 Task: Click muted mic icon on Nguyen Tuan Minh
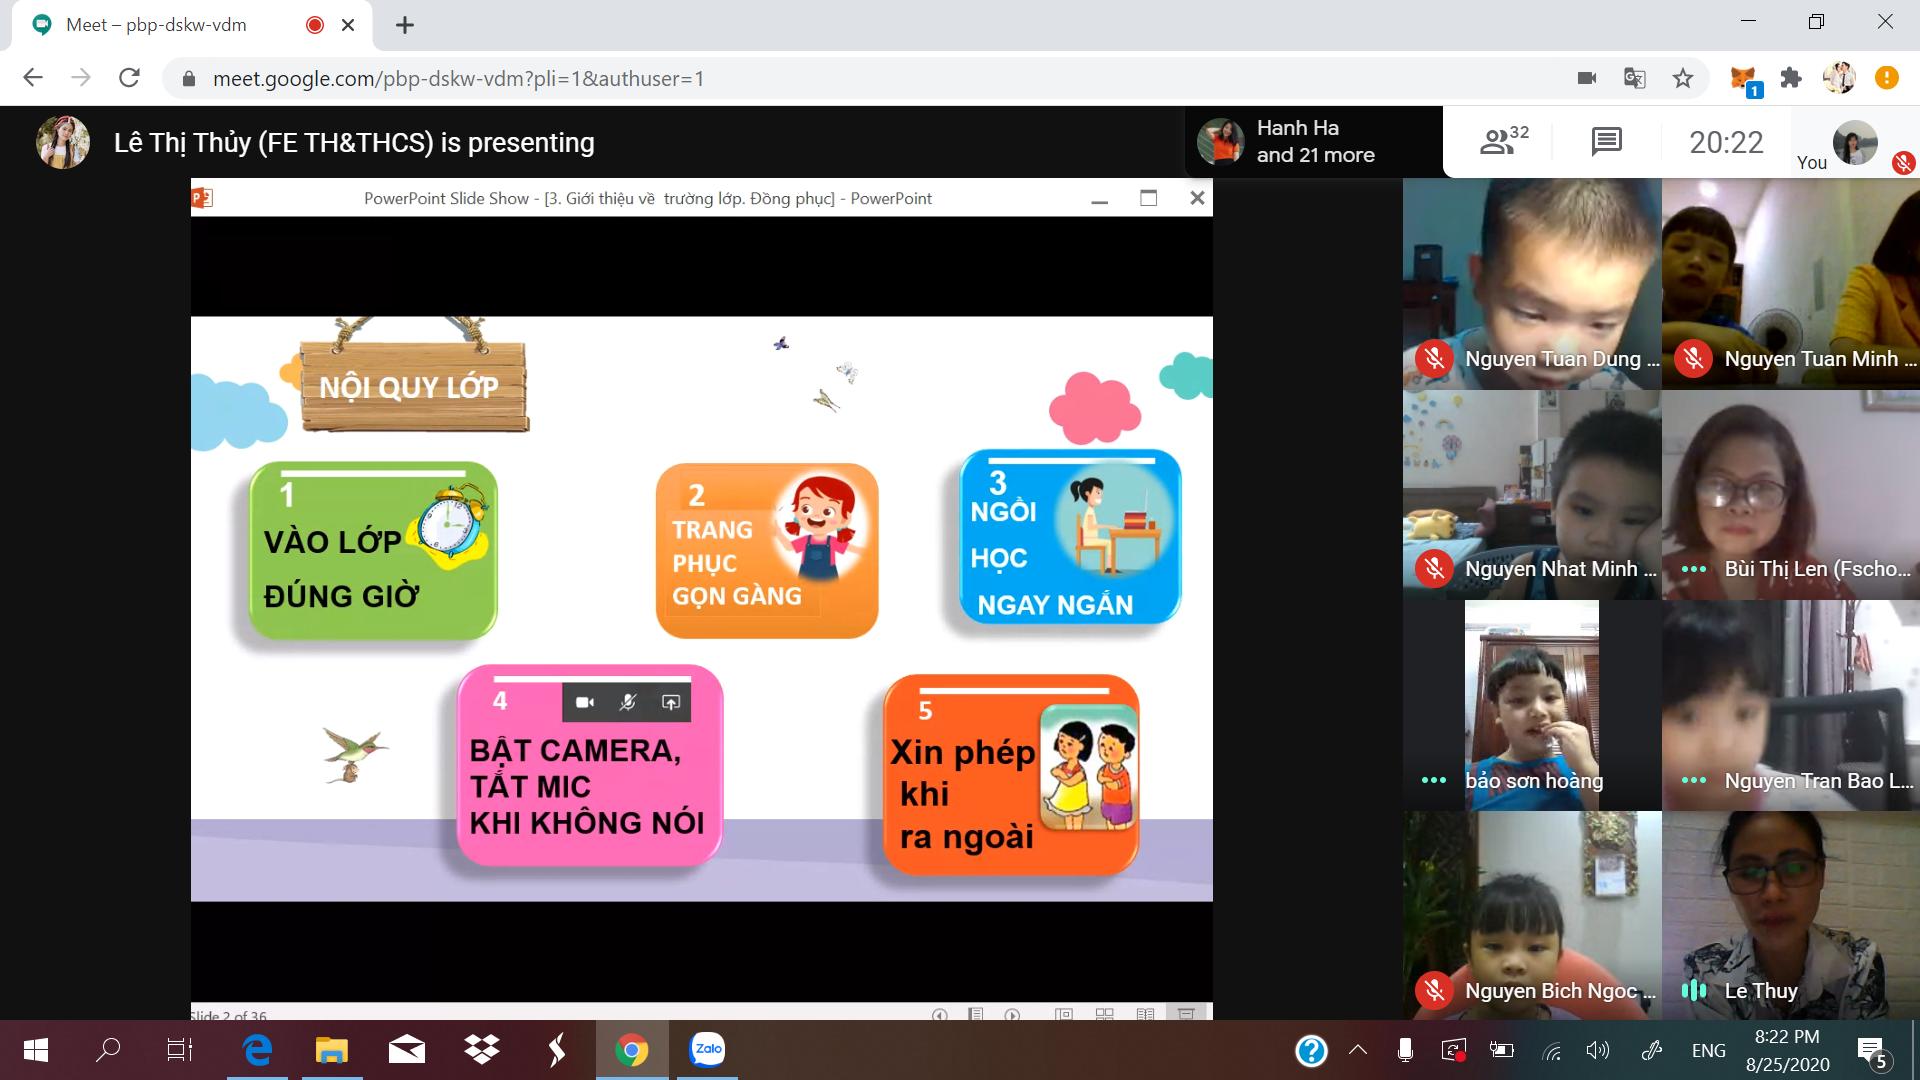point(1693,358)
